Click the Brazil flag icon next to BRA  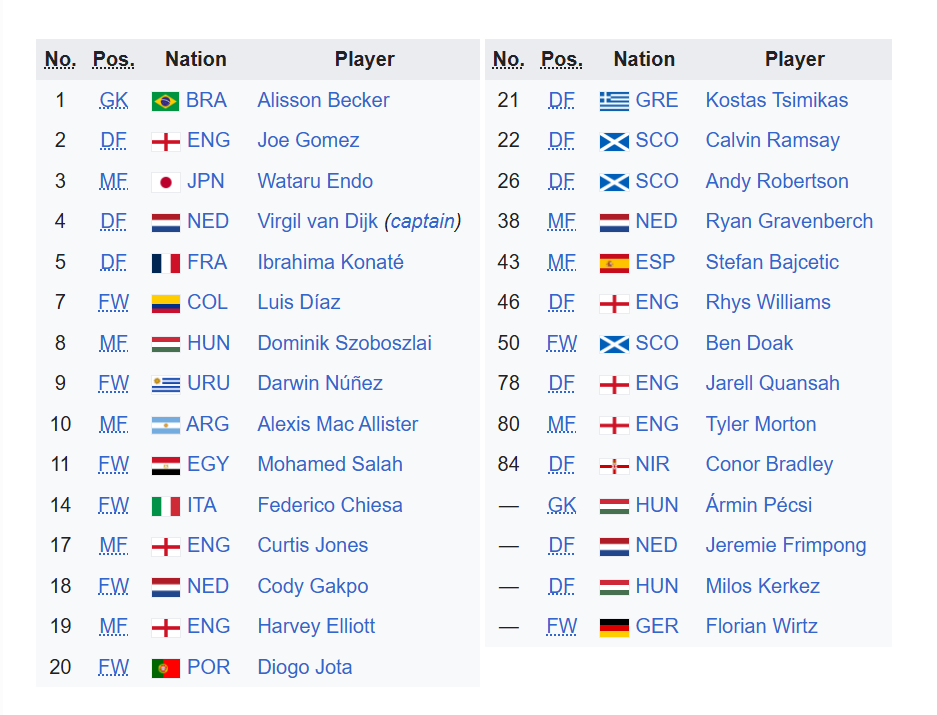click(x=166, y=101)
